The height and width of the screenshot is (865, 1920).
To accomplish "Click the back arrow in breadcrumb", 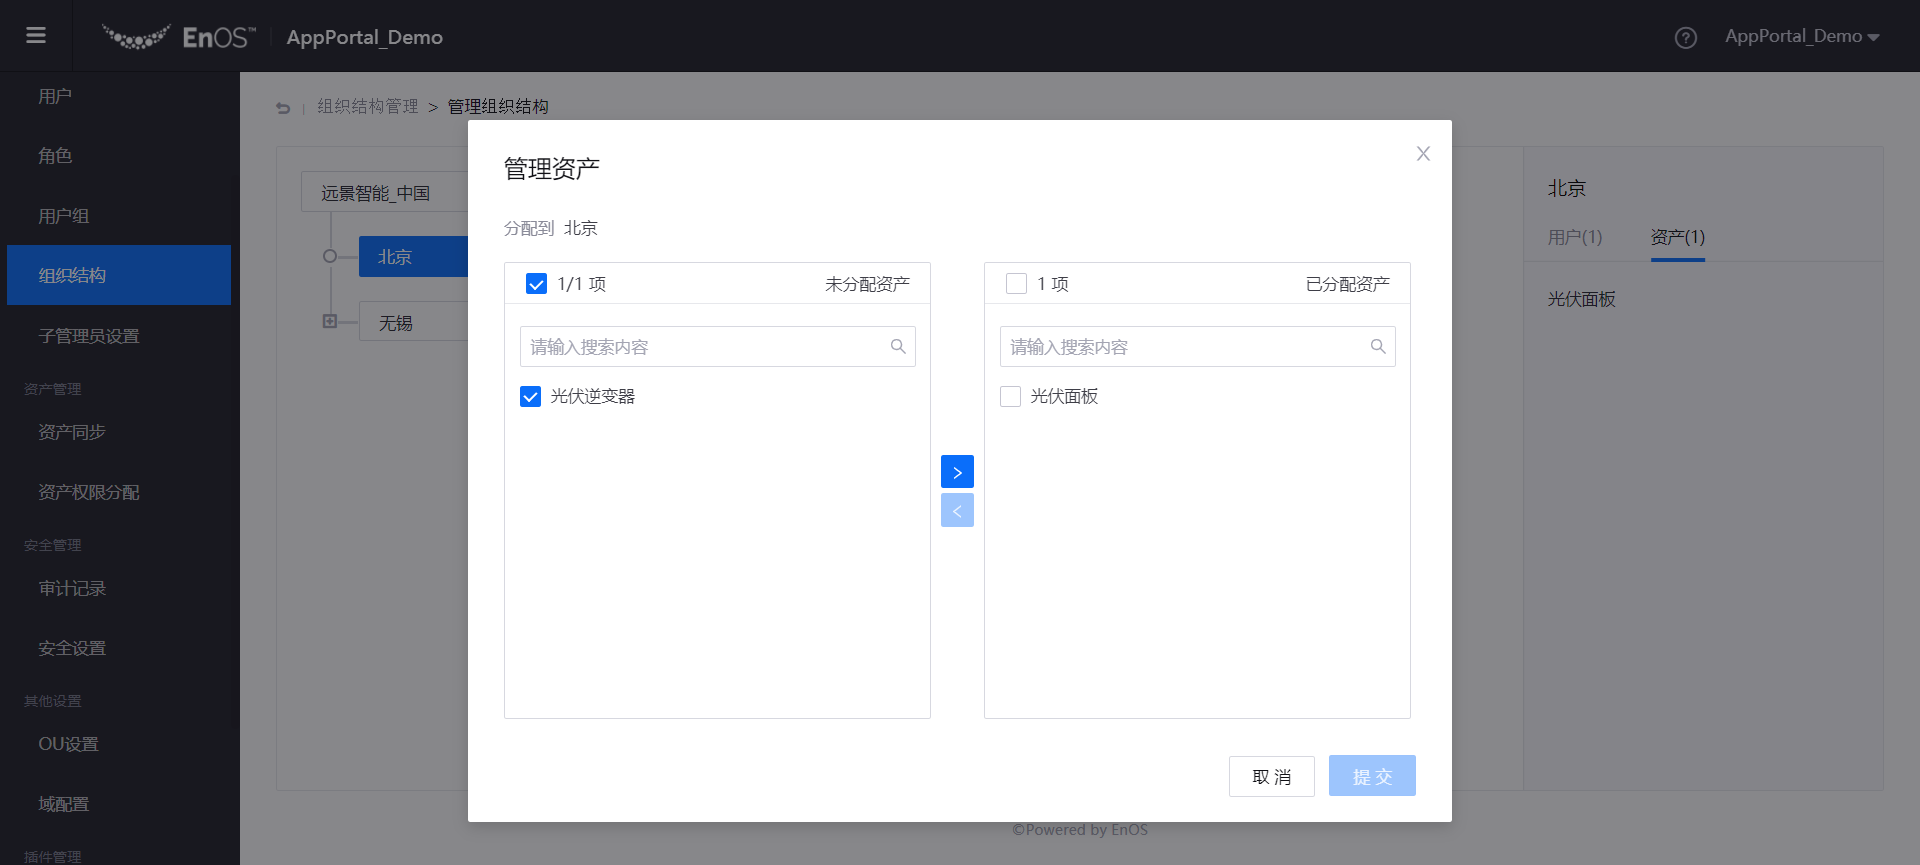I will click(283, 108).
